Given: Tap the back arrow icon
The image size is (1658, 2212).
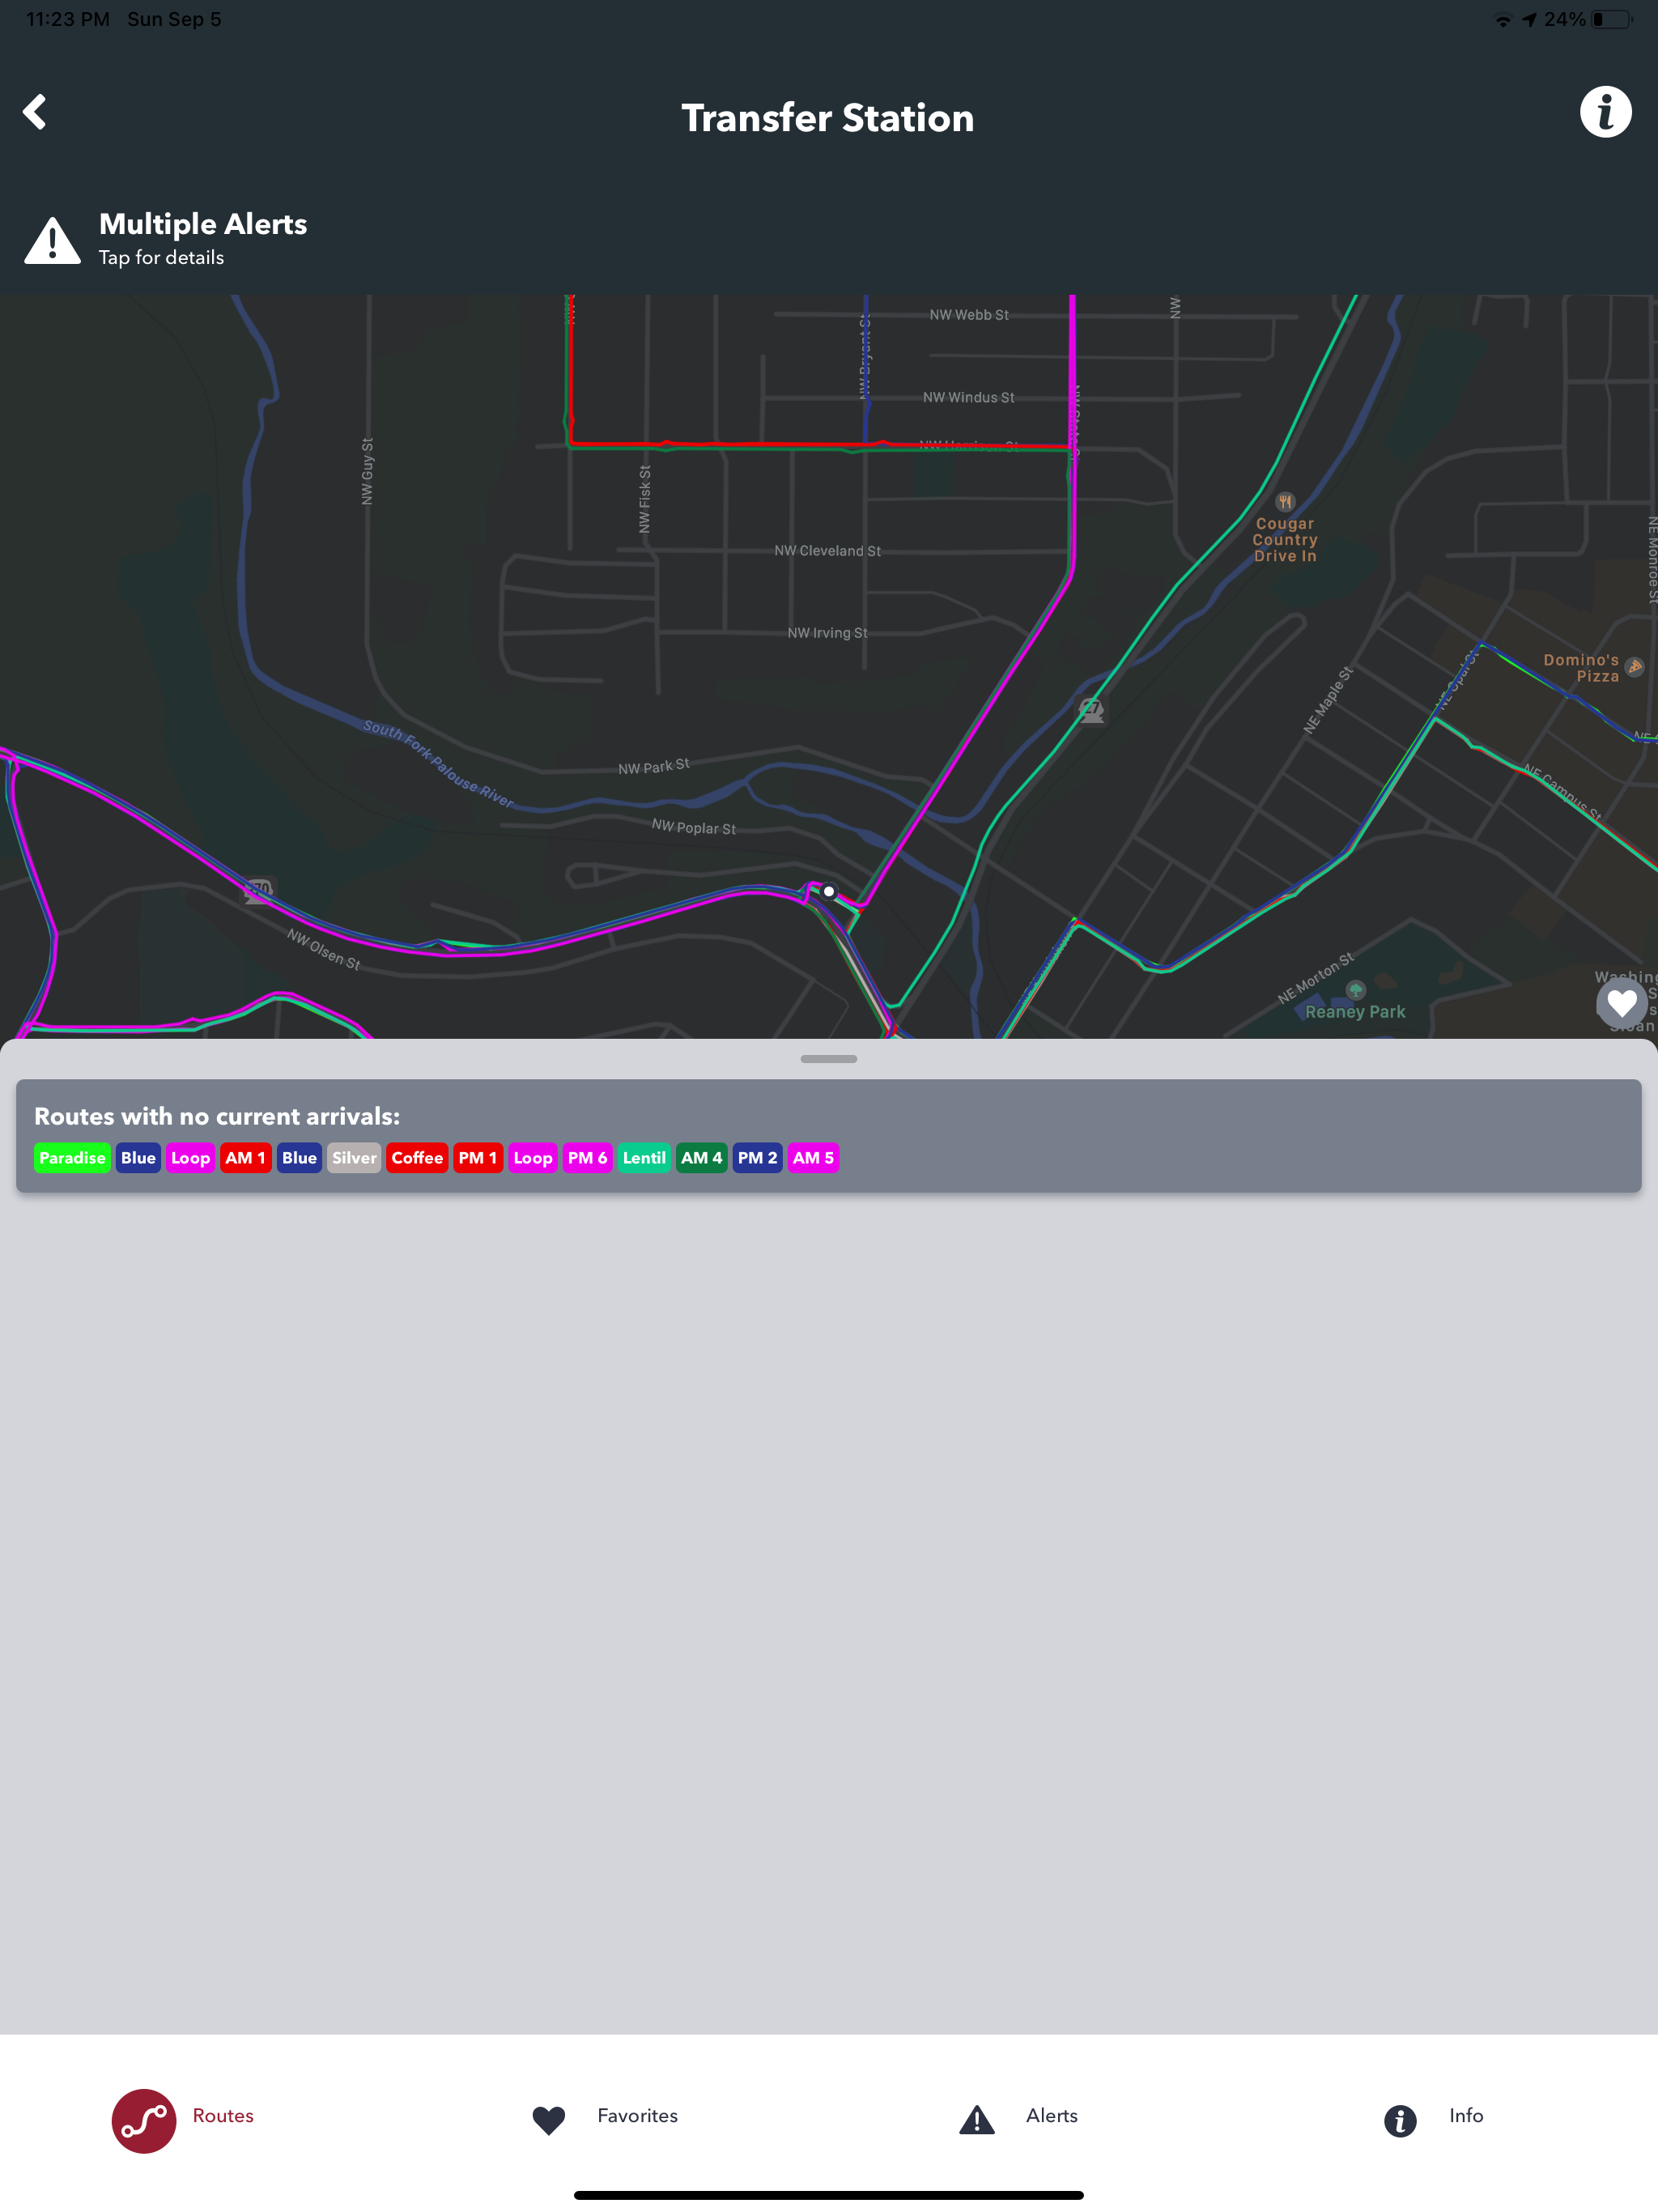Looking at the screenshot, I should [x=35, y=112].
